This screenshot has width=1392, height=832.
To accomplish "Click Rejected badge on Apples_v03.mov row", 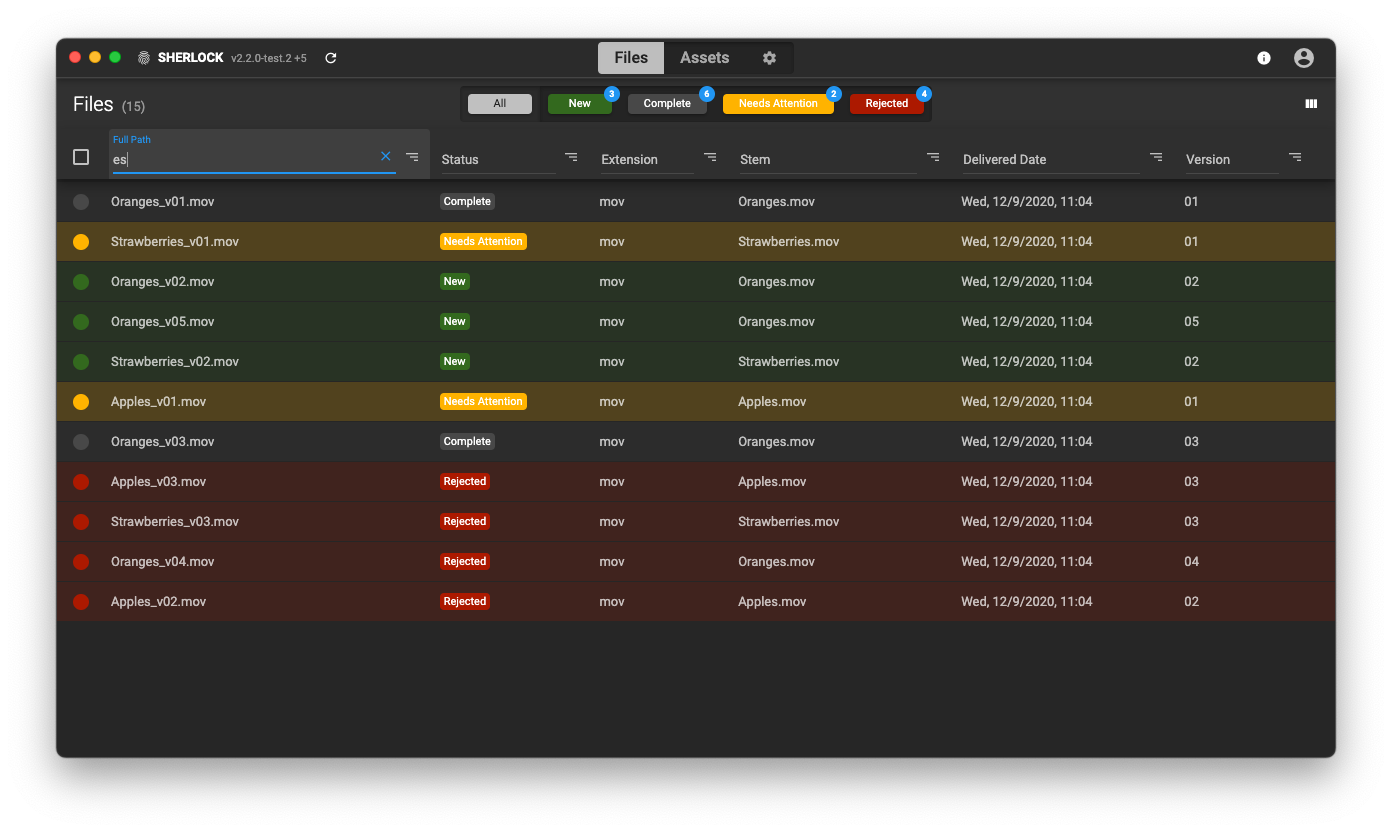I will (465, 482).
